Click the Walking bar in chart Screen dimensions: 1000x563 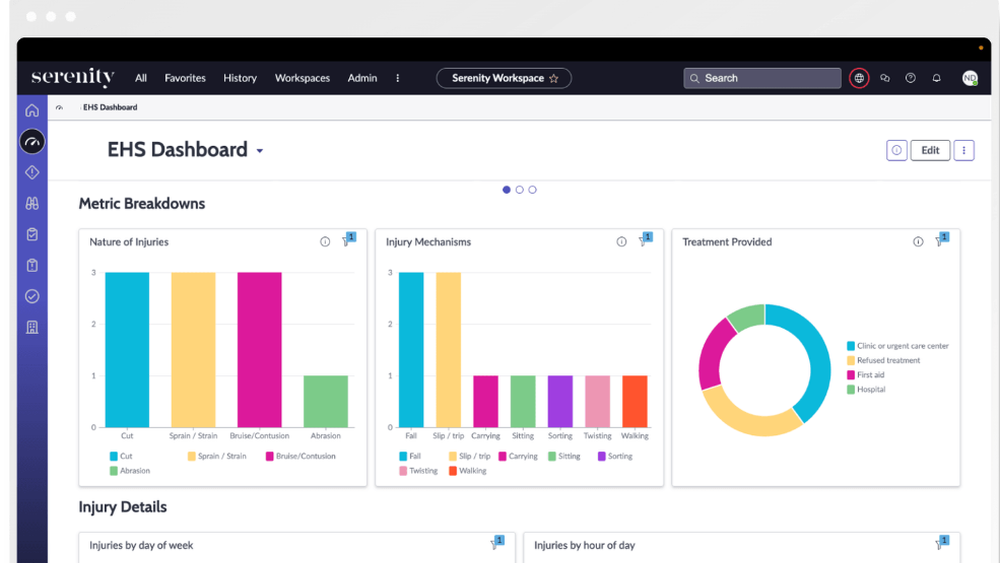click(635, 402)
